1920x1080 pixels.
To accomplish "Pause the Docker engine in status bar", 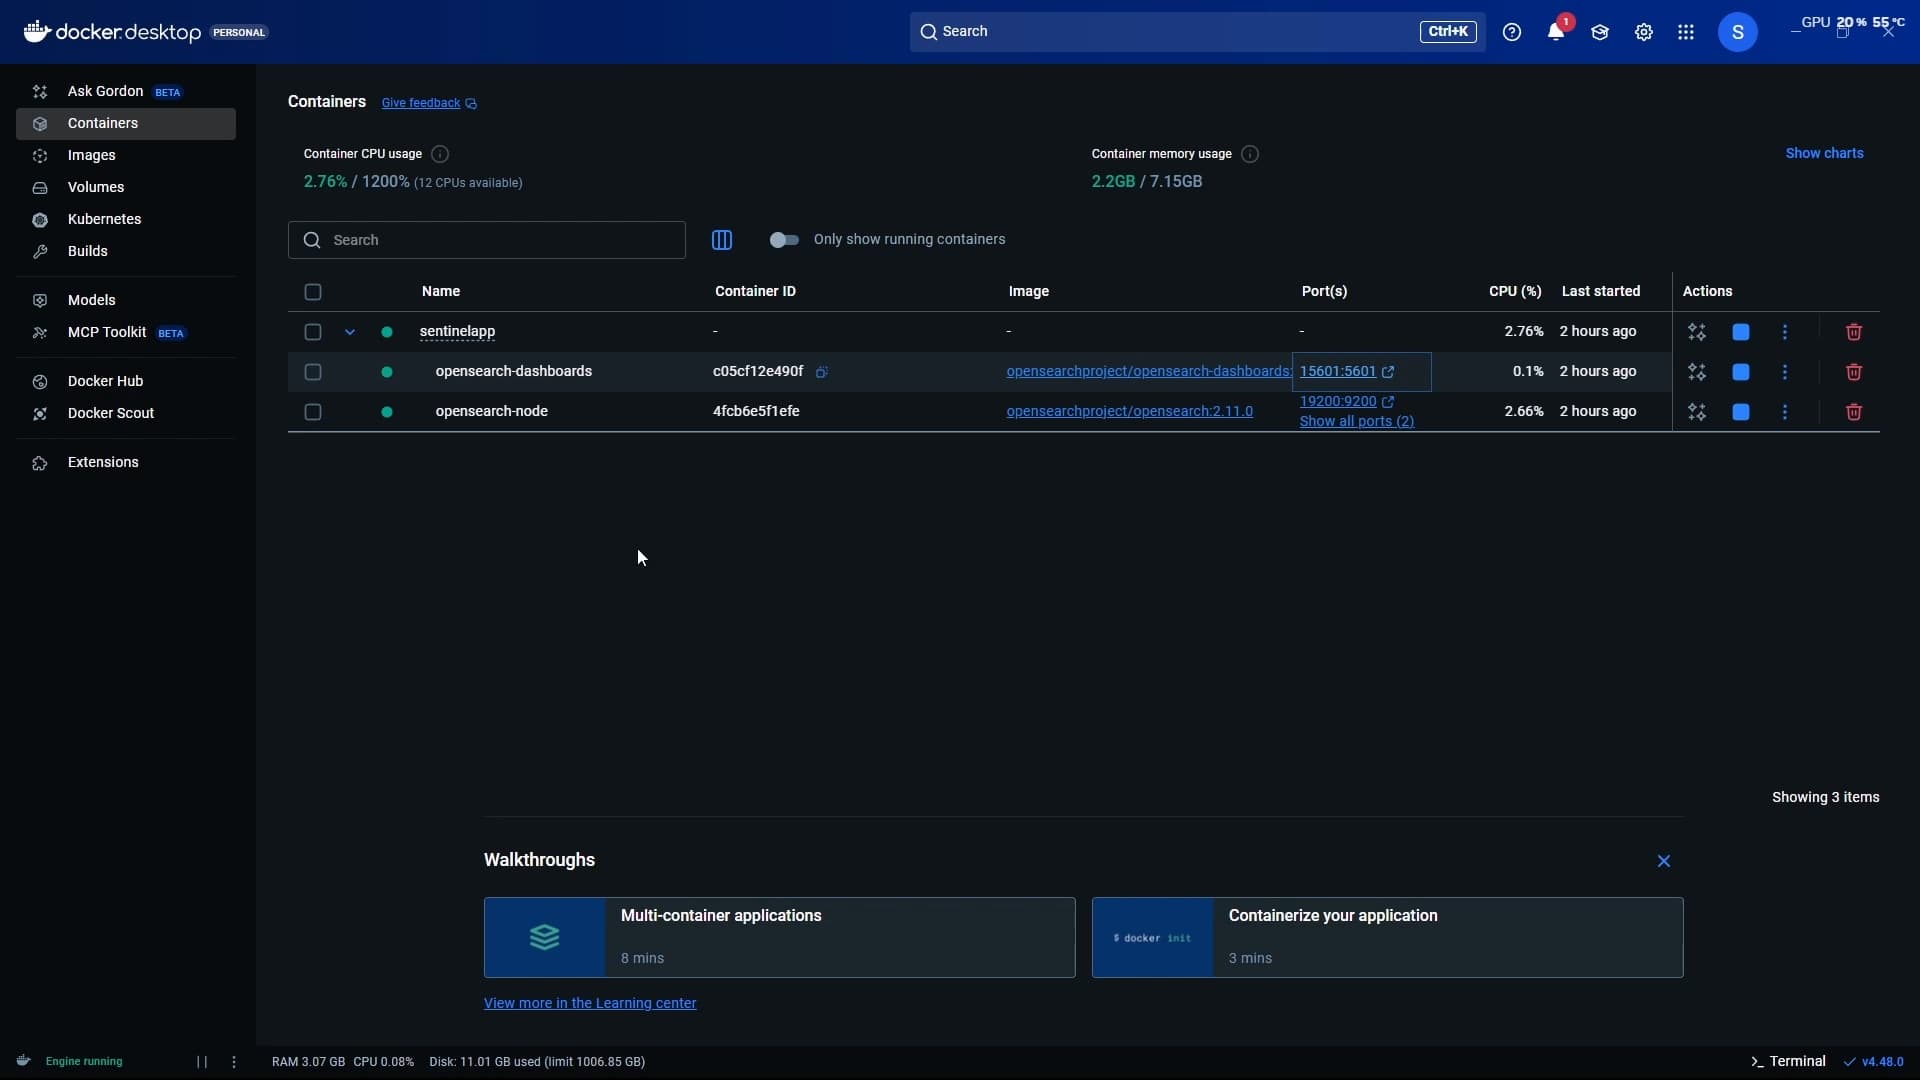I will point(202,1062).
